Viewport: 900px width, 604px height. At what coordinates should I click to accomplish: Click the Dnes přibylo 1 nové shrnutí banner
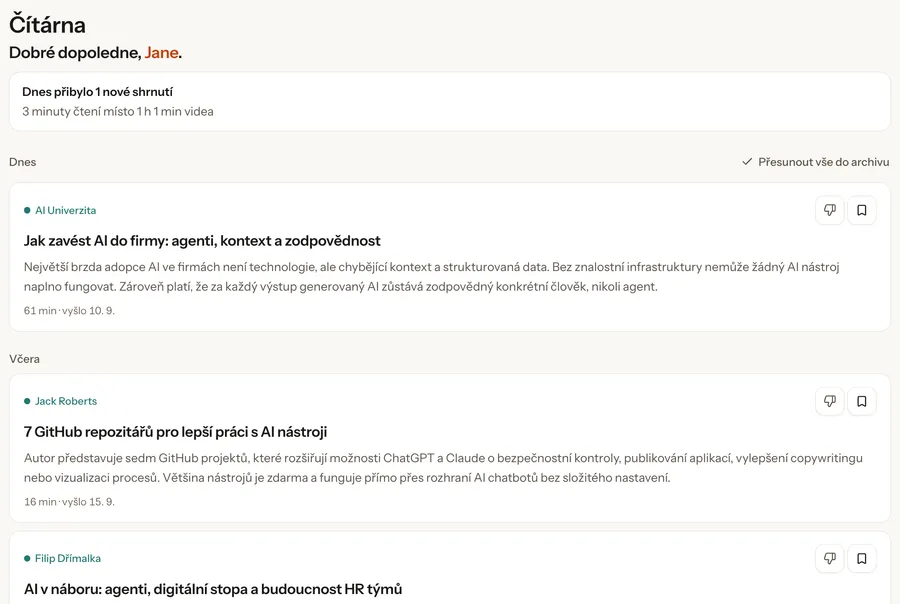[x=450, y=102]
